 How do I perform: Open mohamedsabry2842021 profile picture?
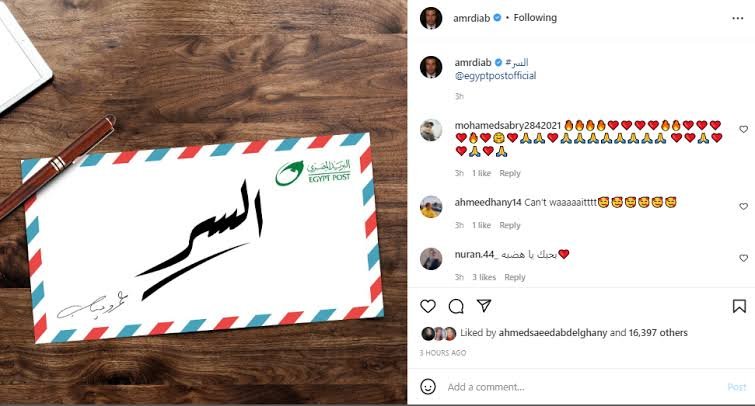(430, 130)
